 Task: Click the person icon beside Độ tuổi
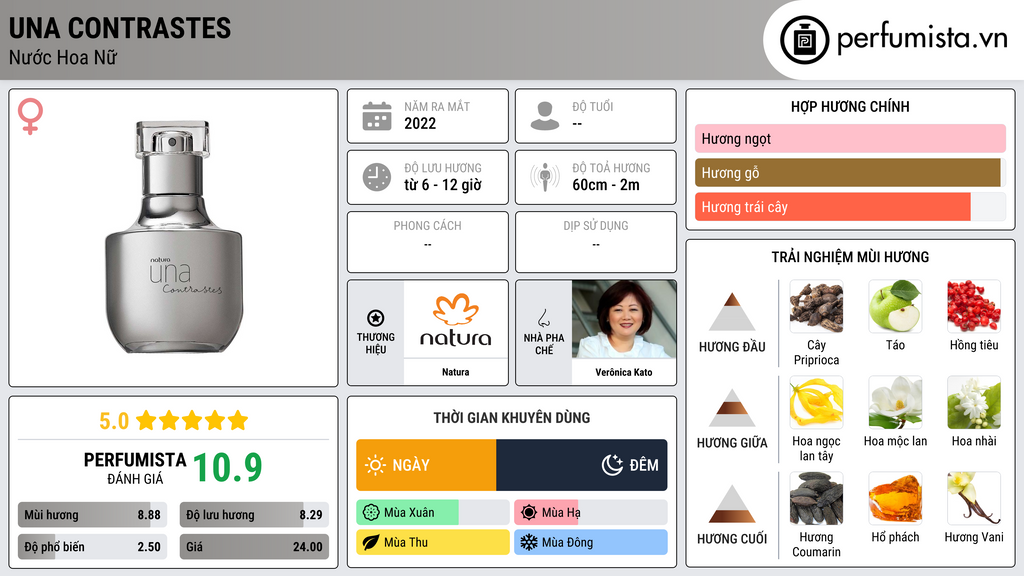[545, 116]
